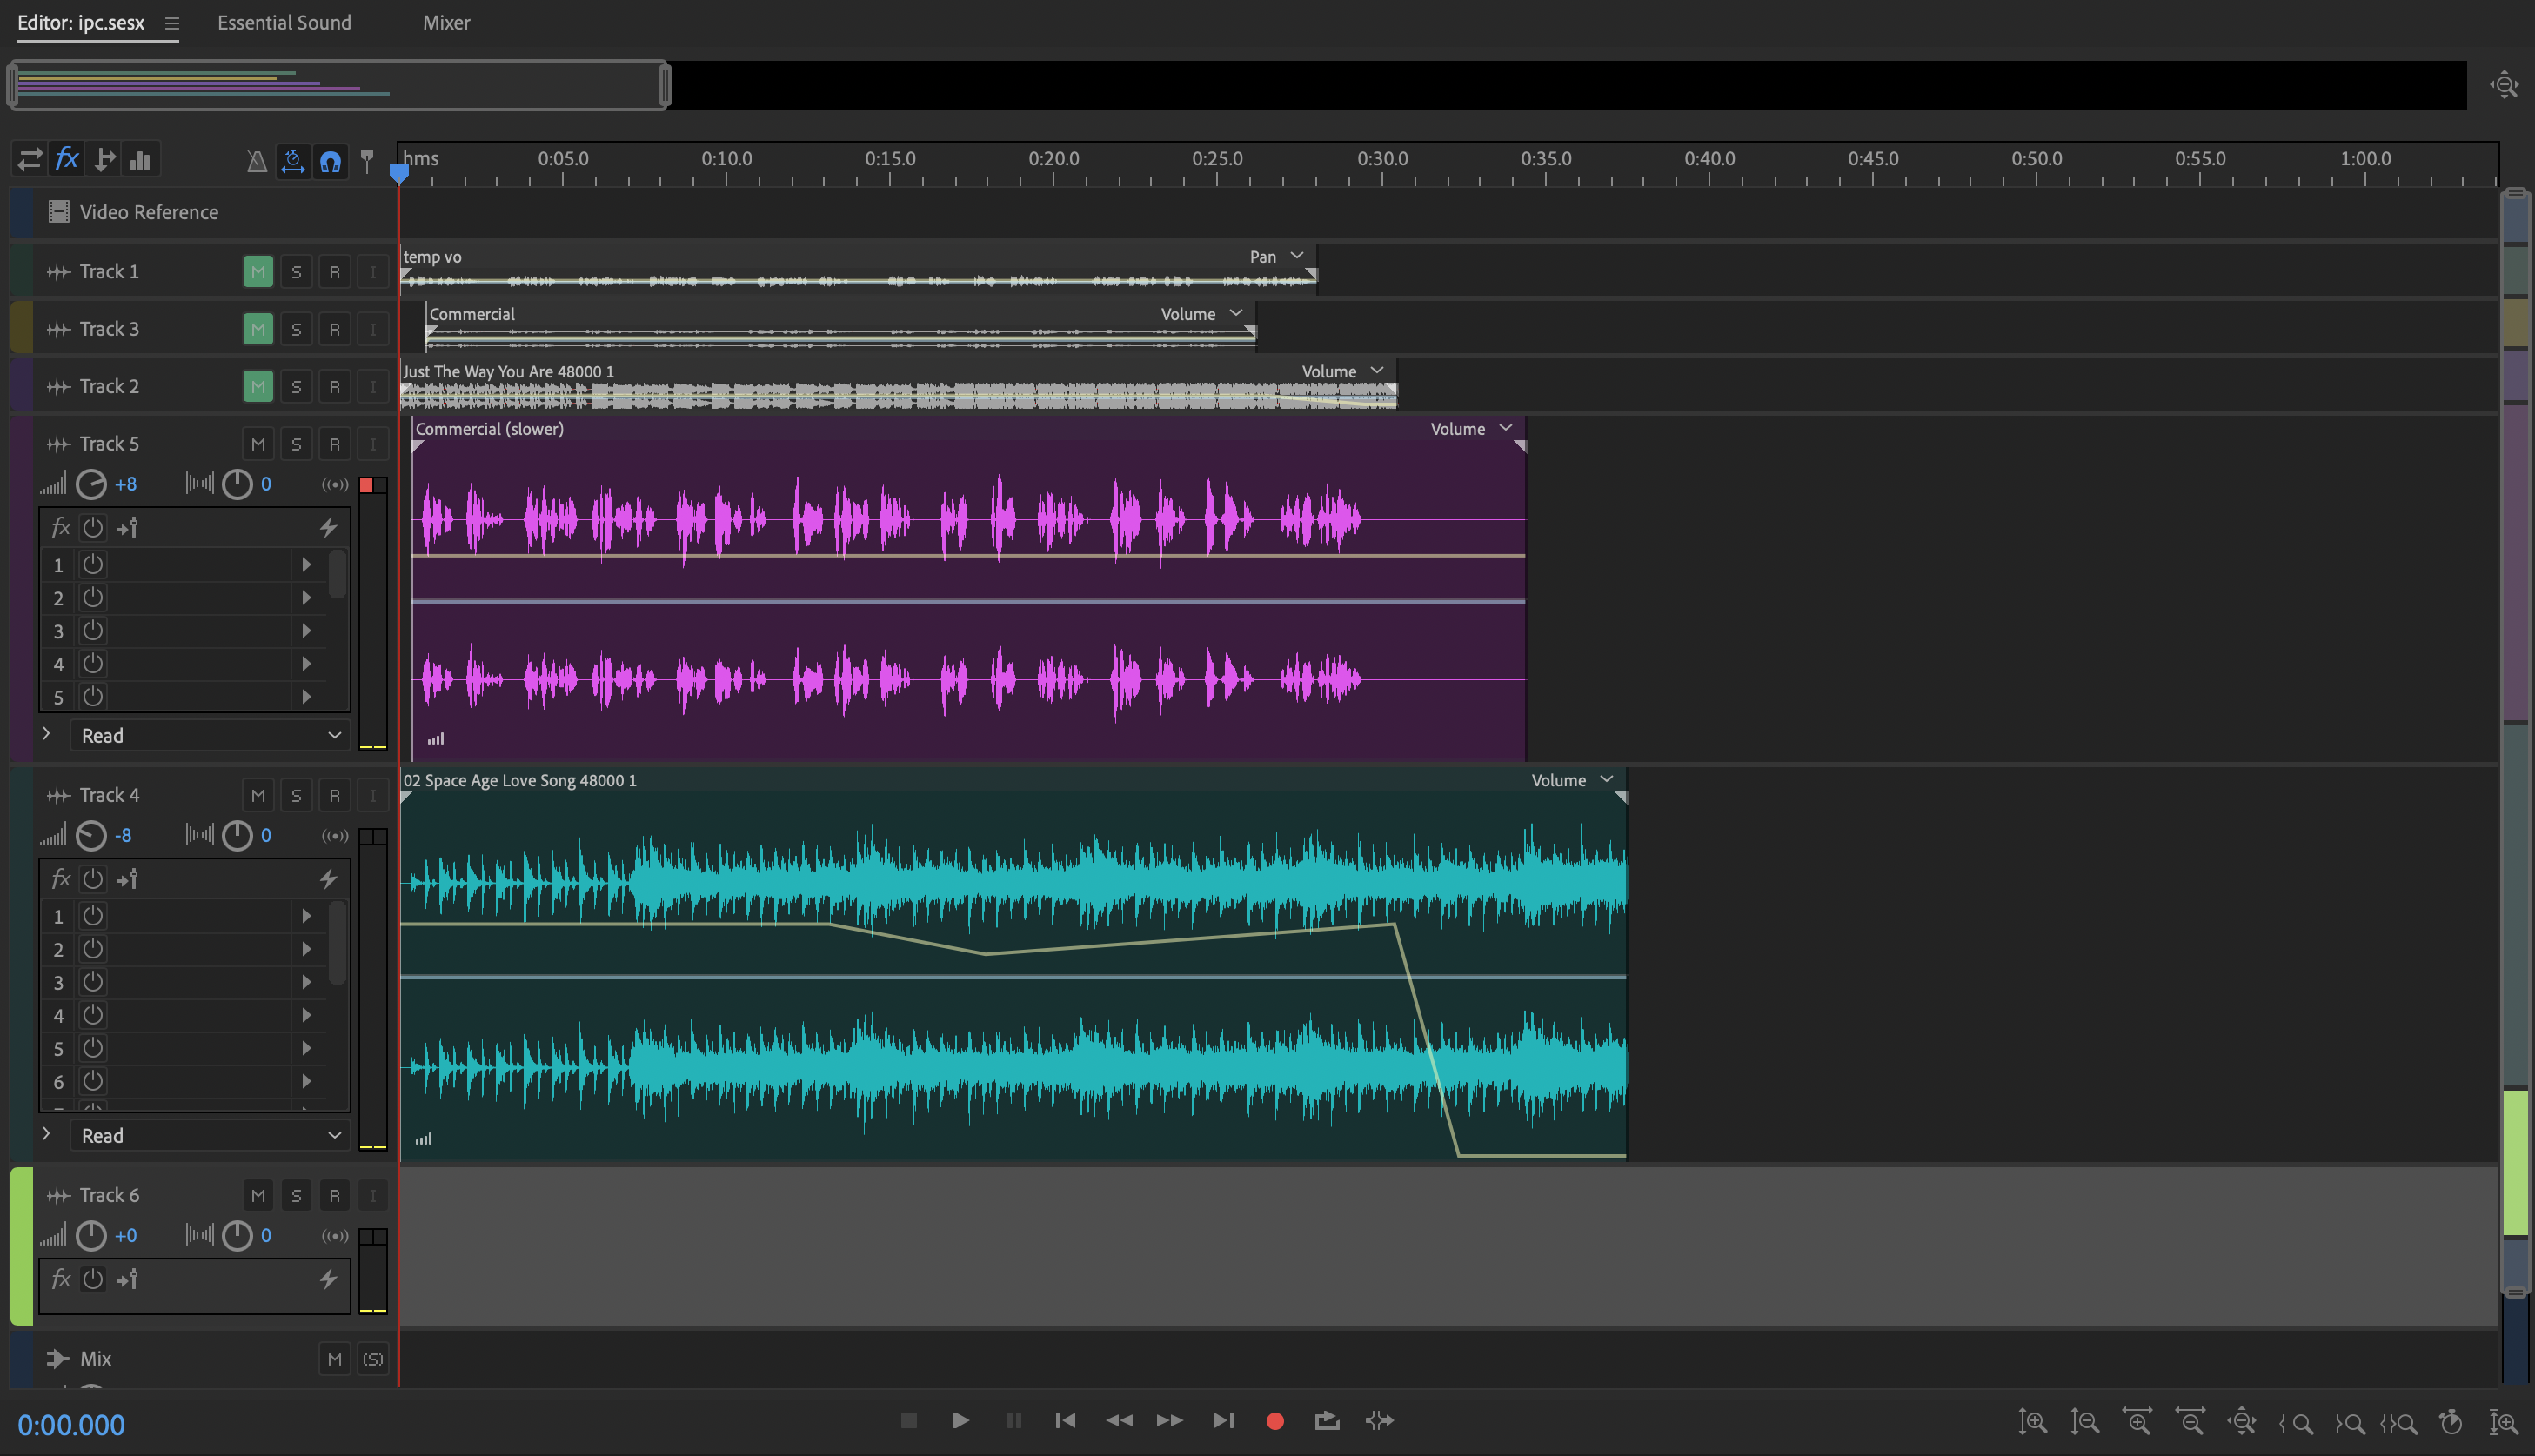Open the Mixer tab
2535x1456 pixels.
445,22
